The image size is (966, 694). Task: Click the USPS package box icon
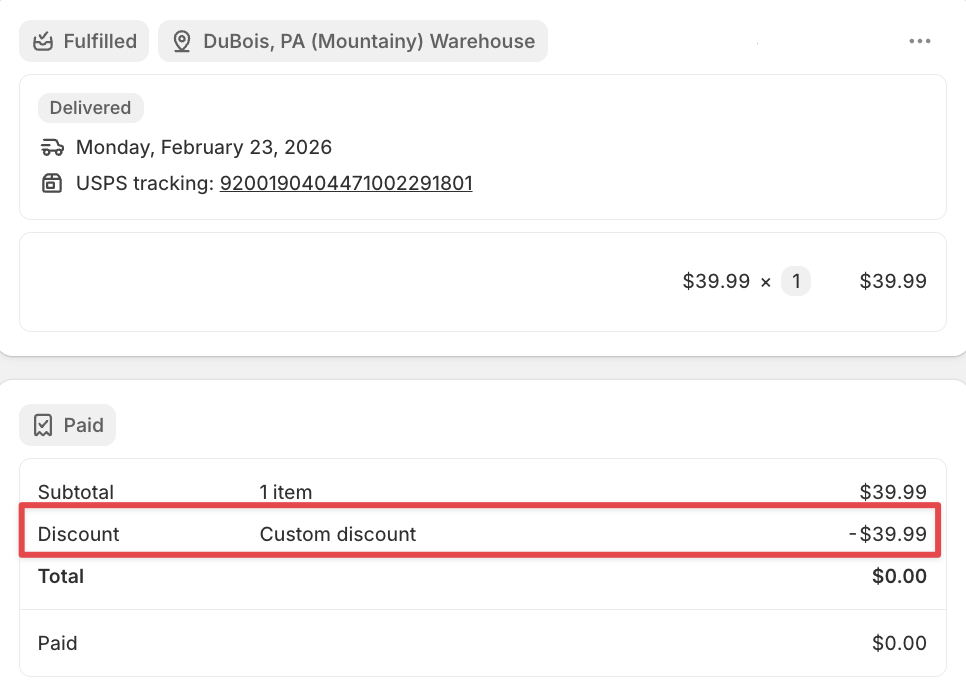[52, 183]
